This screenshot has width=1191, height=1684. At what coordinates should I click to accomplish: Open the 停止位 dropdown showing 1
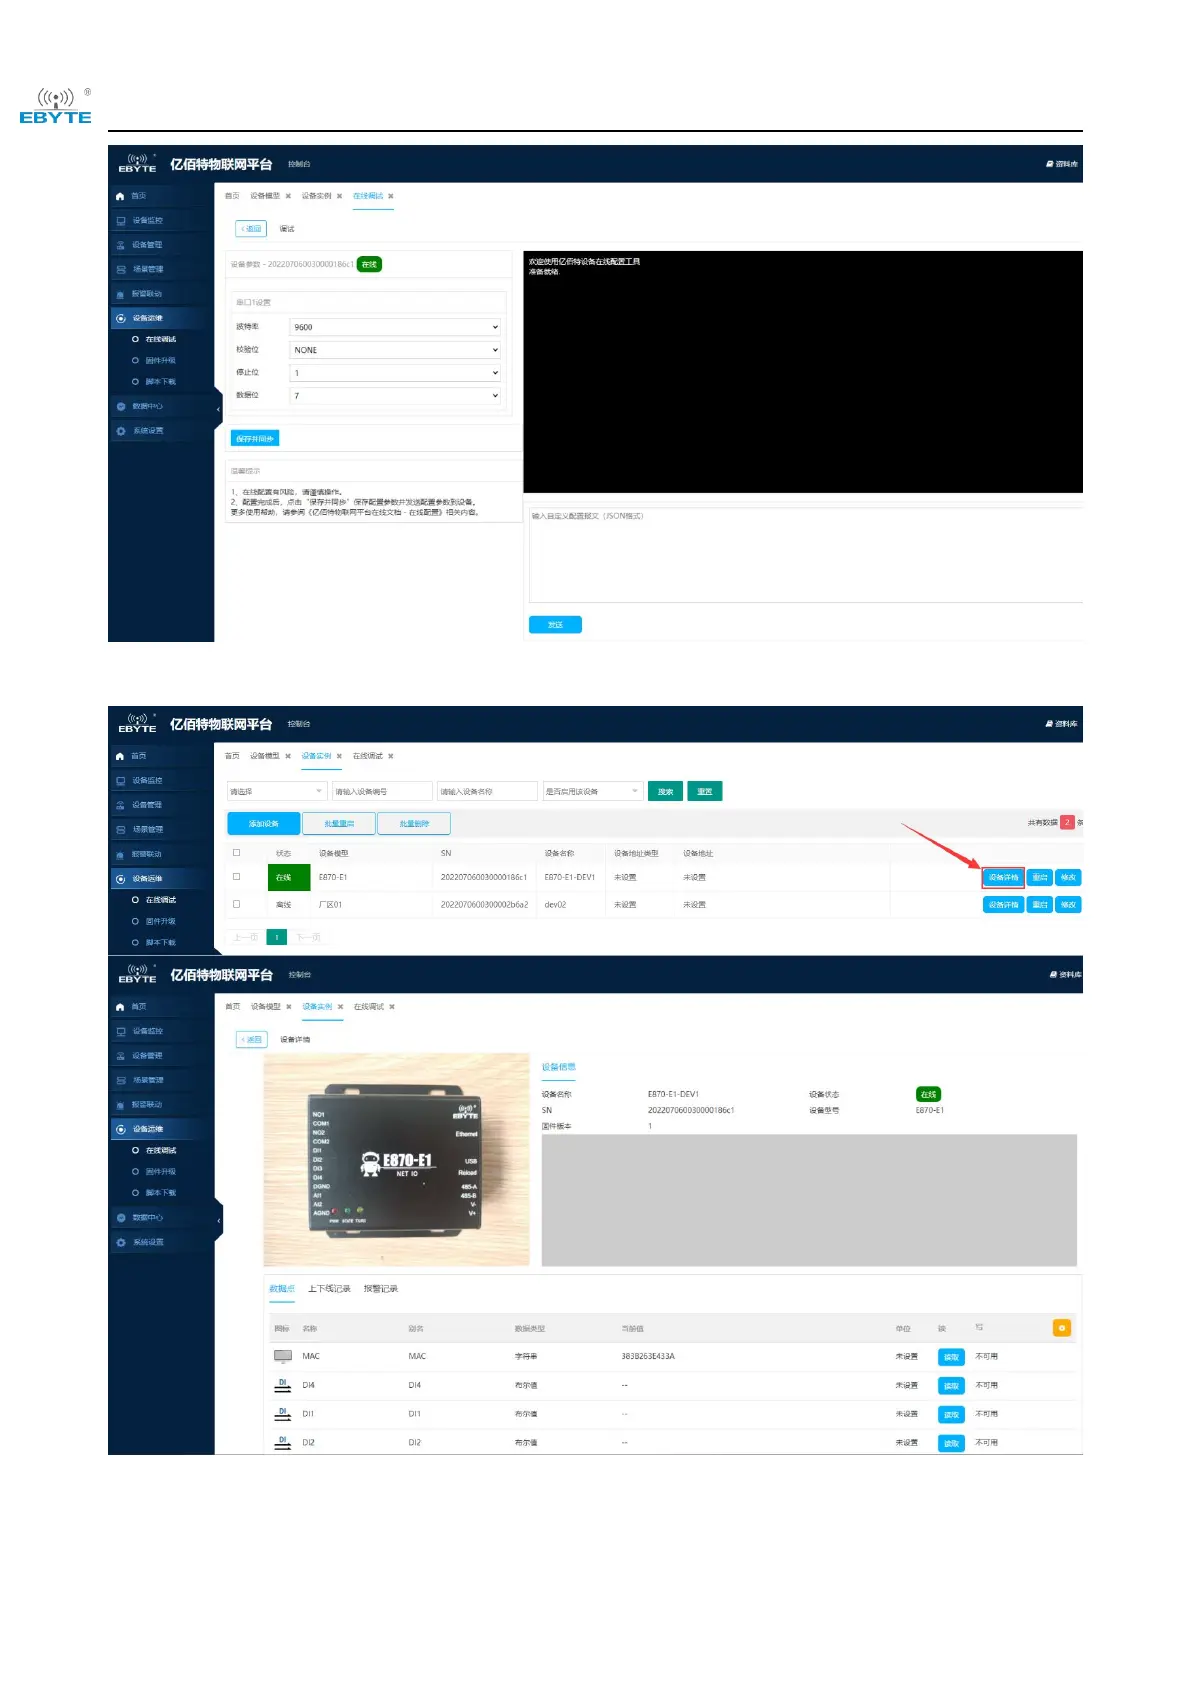[x=395, y=373]
